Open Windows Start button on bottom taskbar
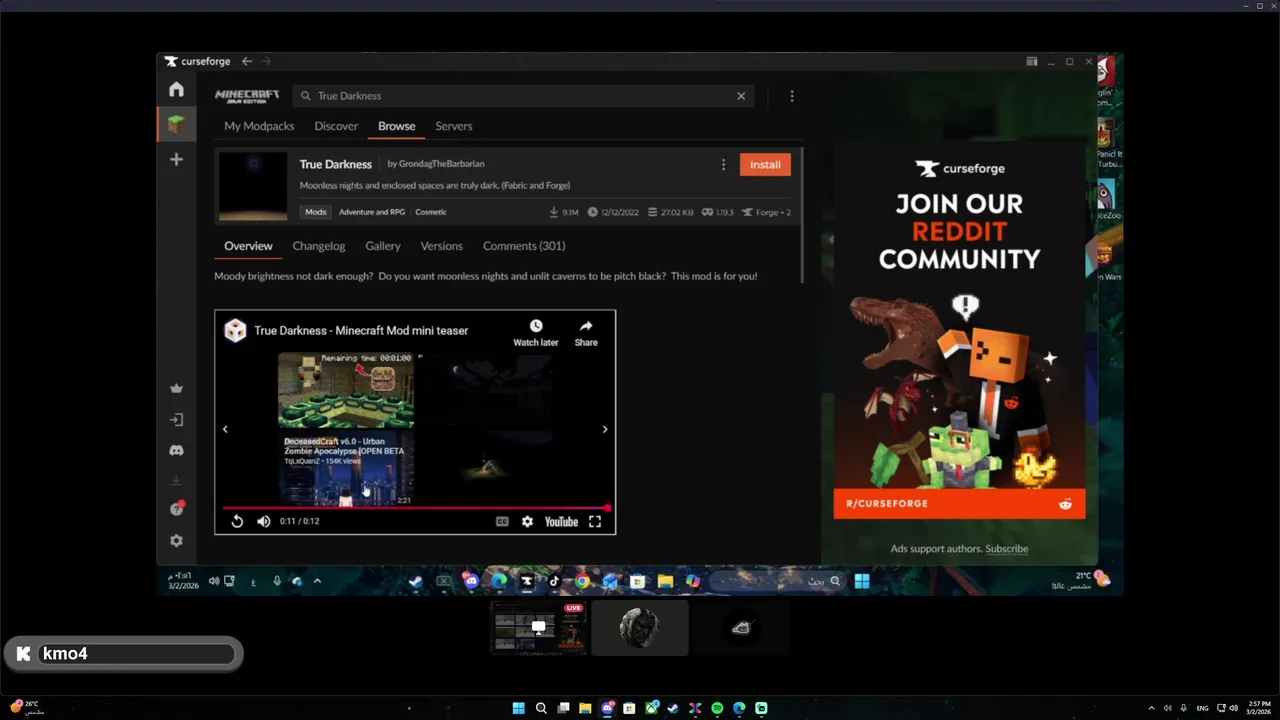The image size is (1280, 720). click(x=518, y=708)
